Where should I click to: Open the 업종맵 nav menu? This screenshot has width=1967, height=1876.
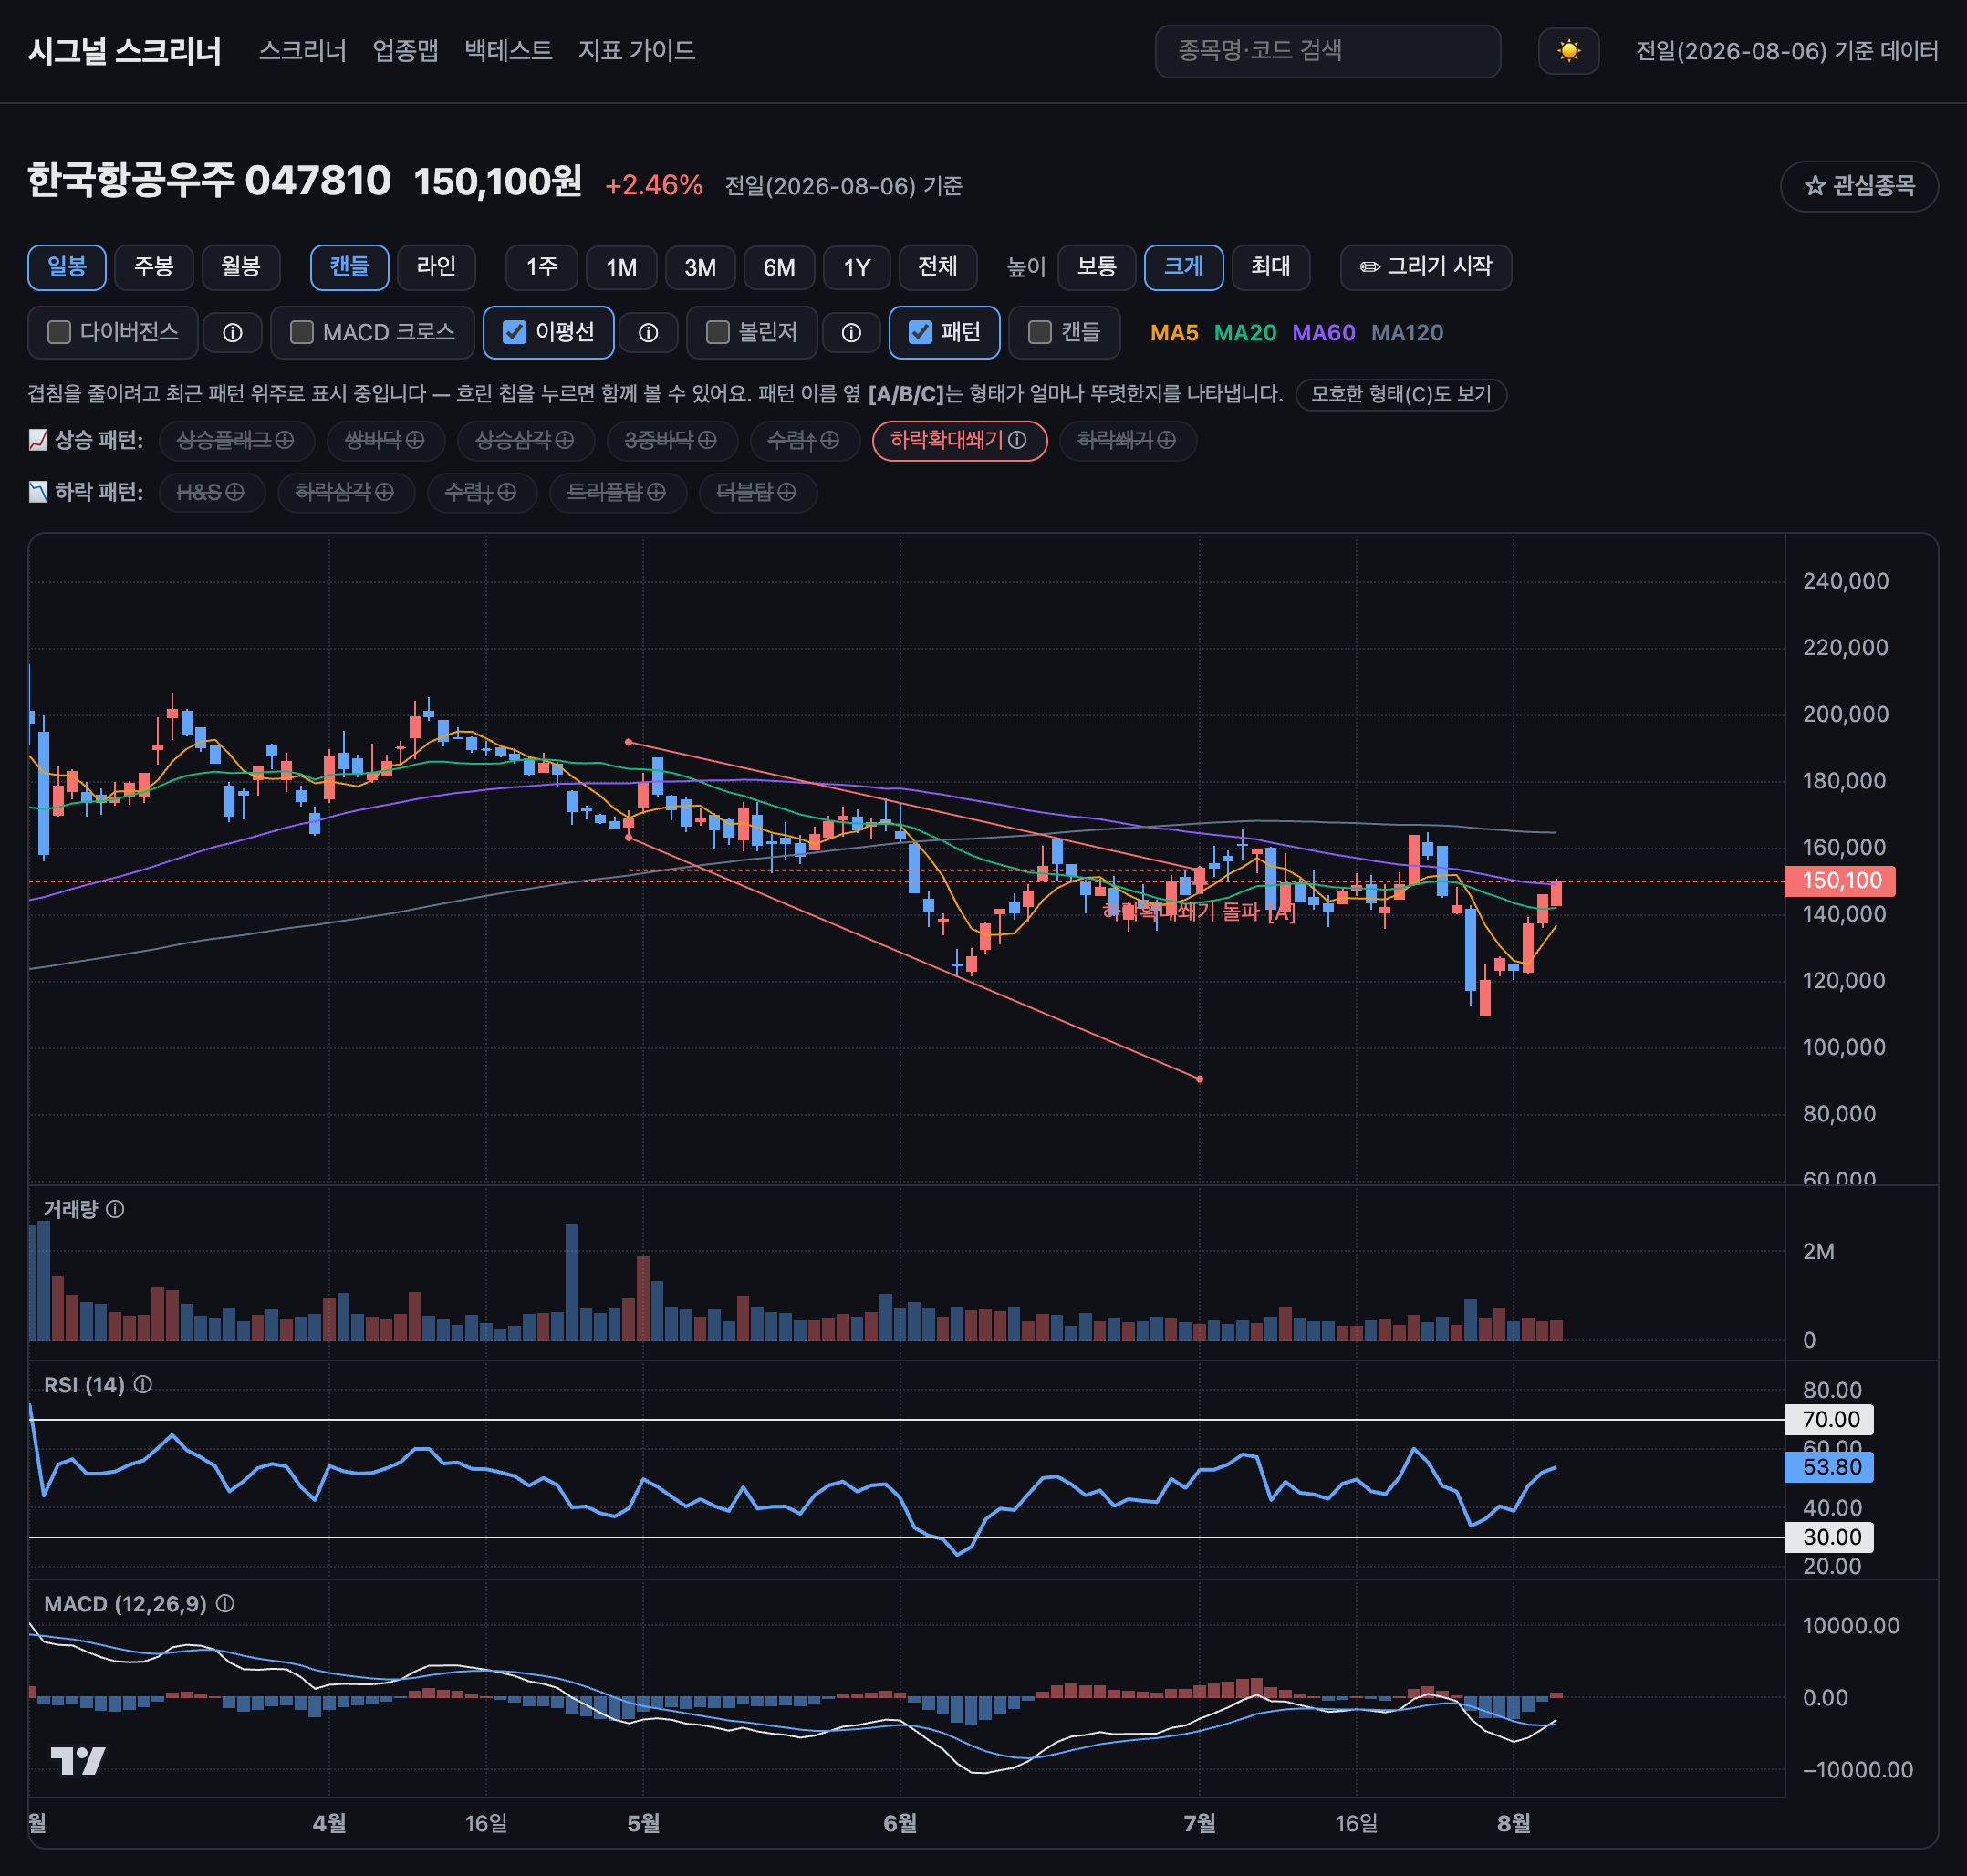[405, 50]
